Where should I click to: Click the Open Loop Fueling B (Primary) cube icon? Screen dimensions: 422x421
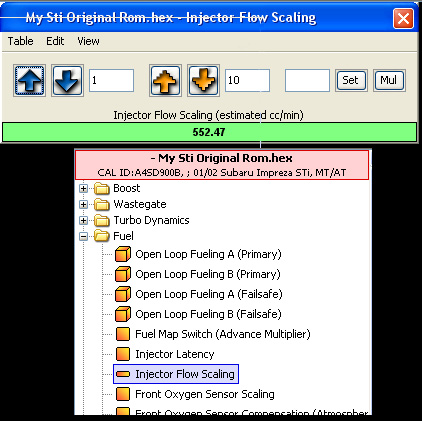[x=123, y=274]
